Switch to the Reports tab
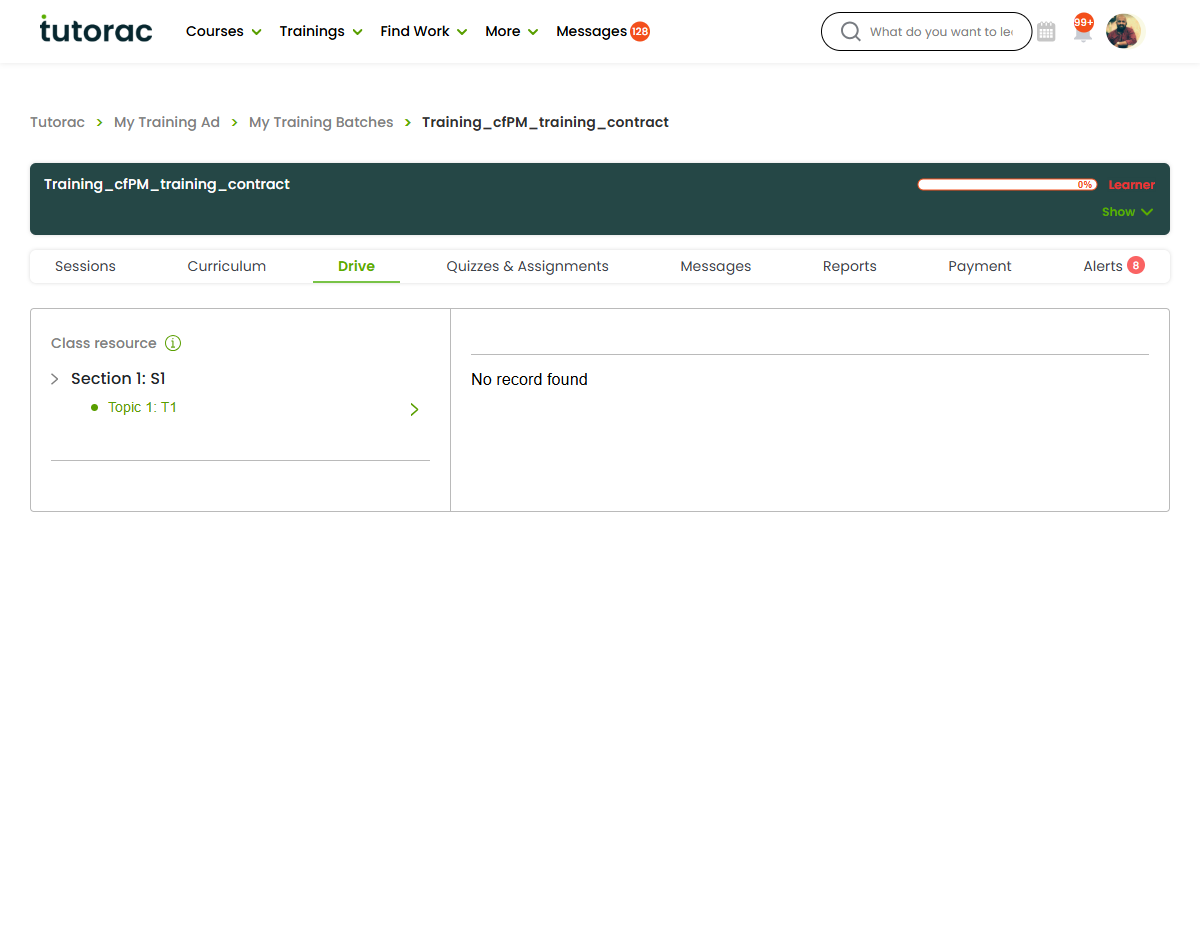 850,266
